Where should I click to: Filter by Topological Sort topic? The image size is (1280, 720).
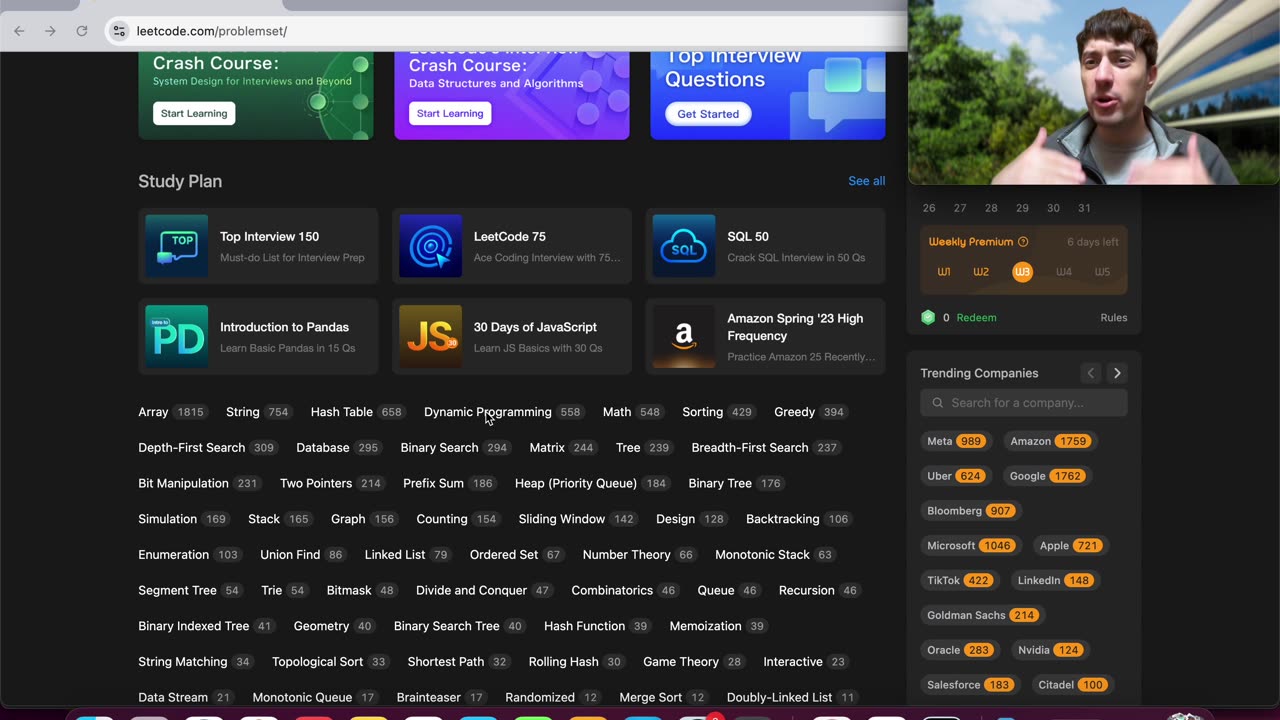pos(330,662)
